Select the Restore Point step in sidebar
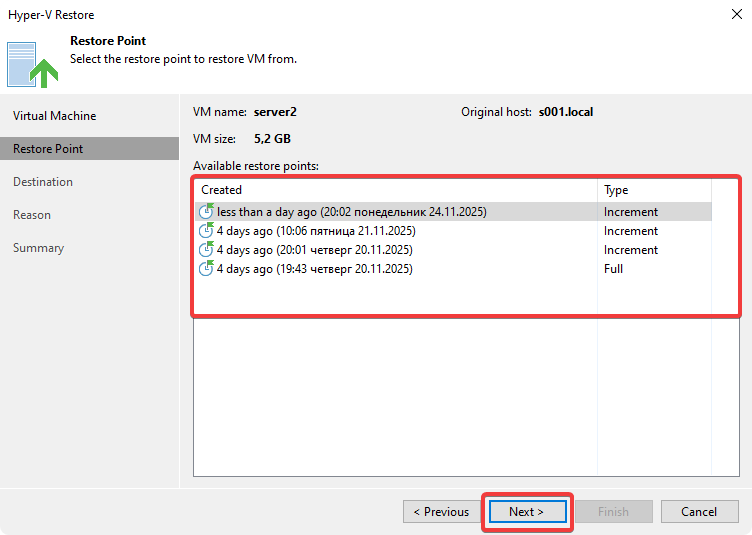The image size is (752, 535). click(48, 149)
